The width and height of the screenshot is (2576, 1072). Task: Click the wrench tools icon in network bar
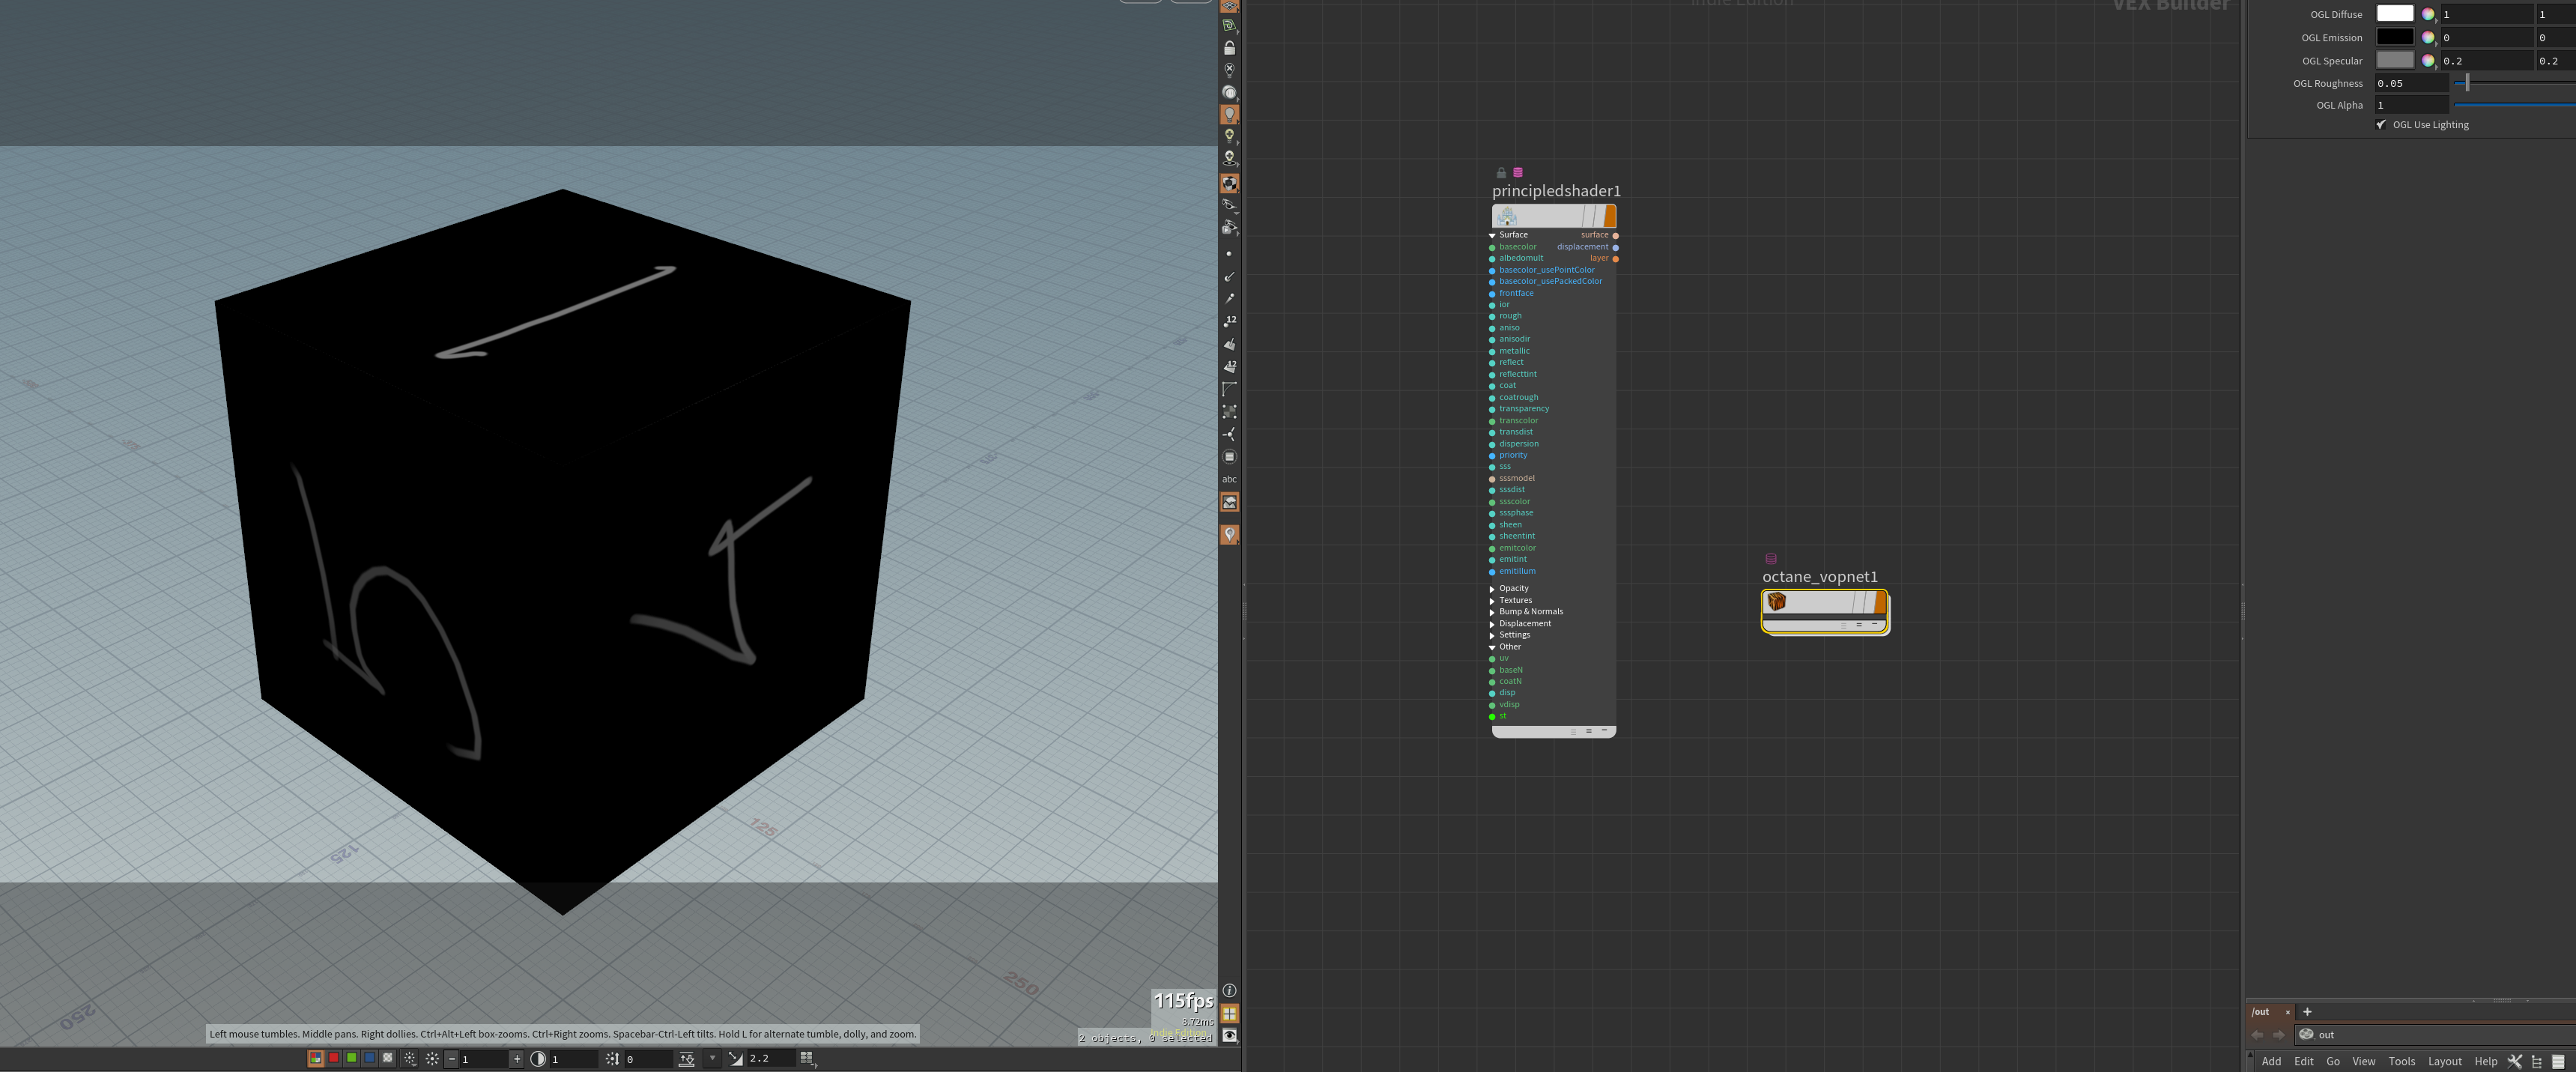2514,1061
